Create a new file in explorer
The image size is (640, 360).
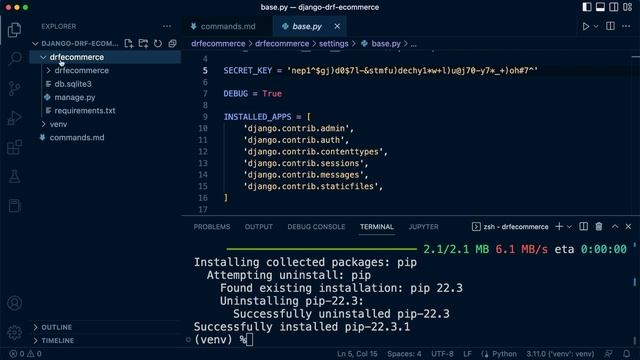pyautogui.click(x=129, y=43)
